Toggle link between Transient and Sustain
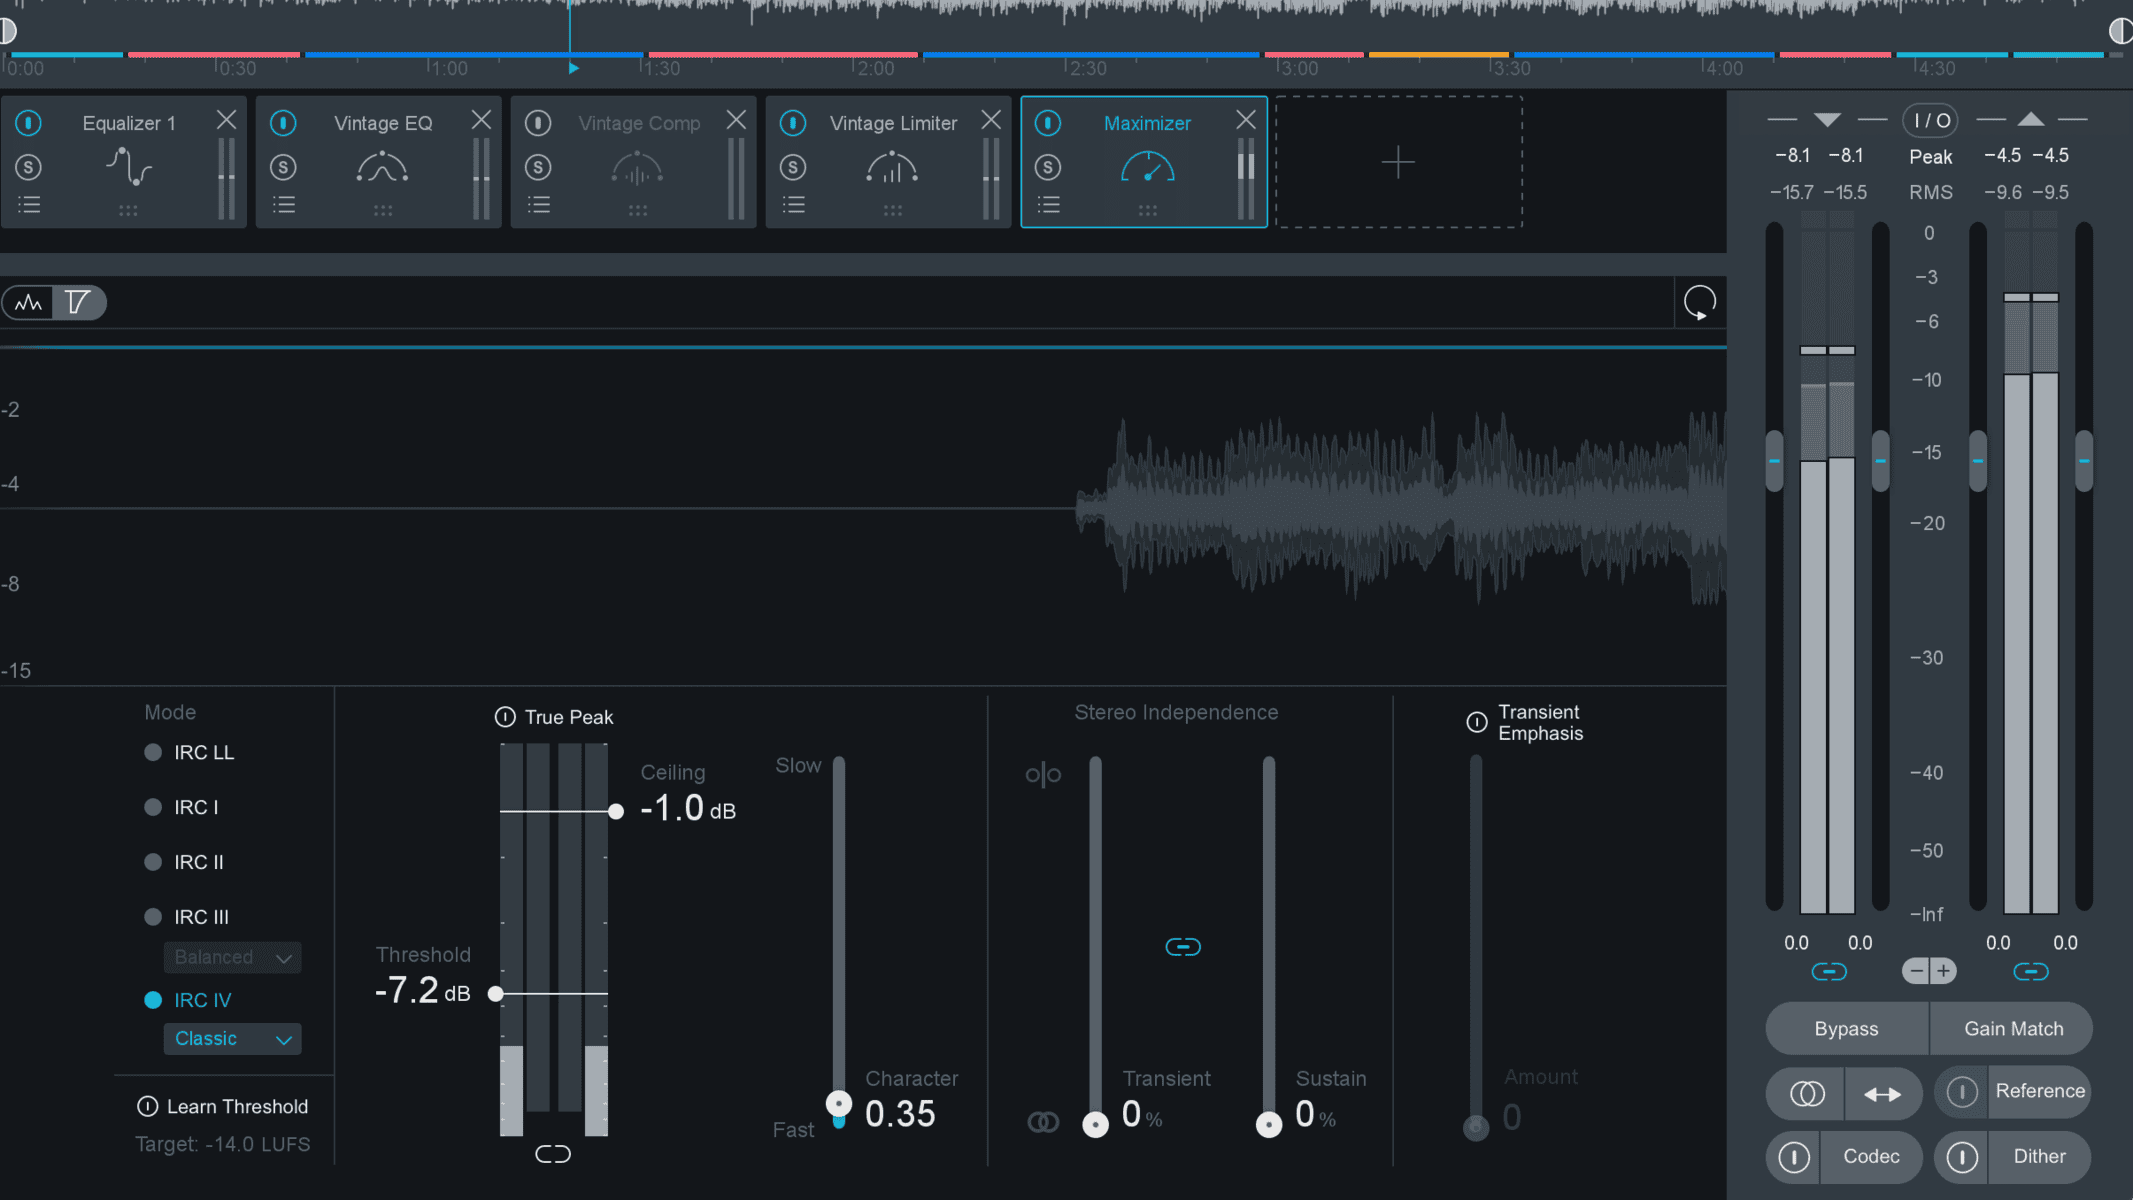2133x1200 pixels. click(x=1183, y=946)
